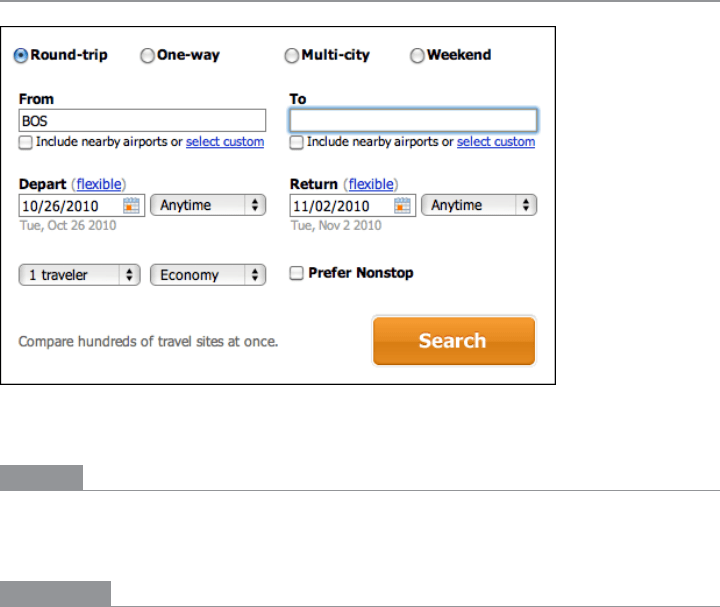Click the empty To airport field
Viewport: 720px width, 607px height.
click(x=413, y=121)
